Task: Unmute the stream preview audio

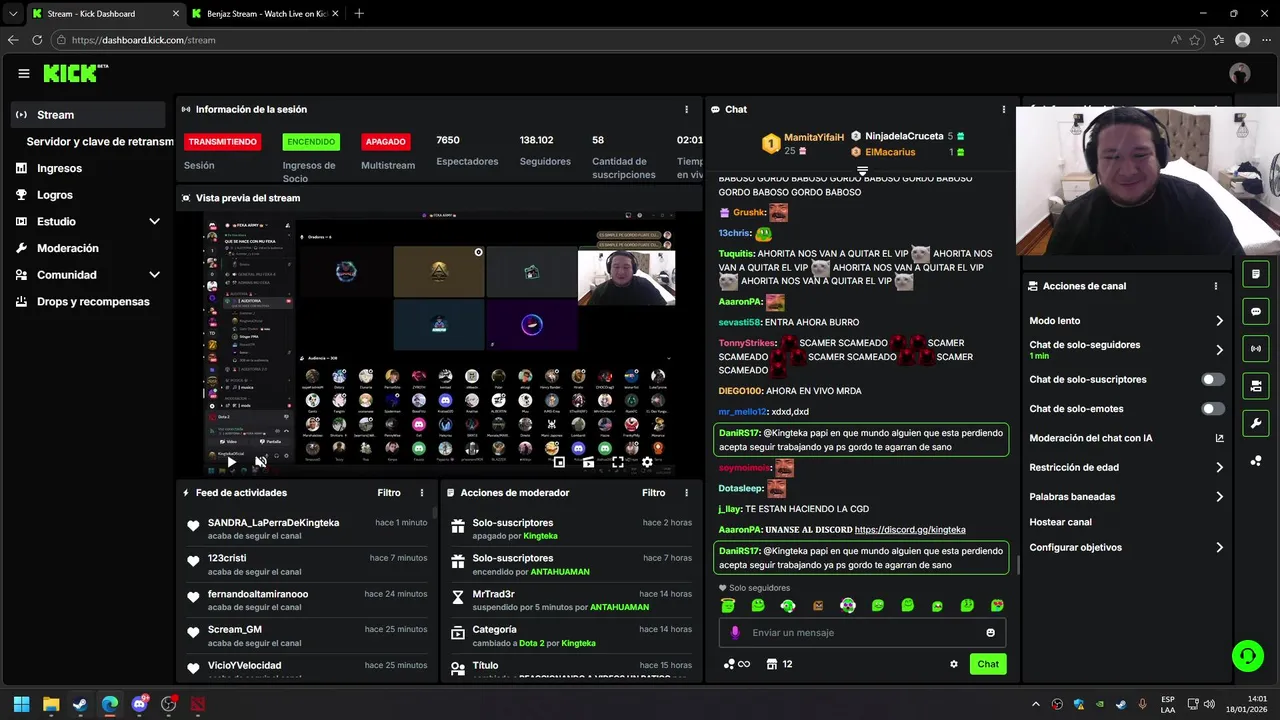Action: (261, 462)
